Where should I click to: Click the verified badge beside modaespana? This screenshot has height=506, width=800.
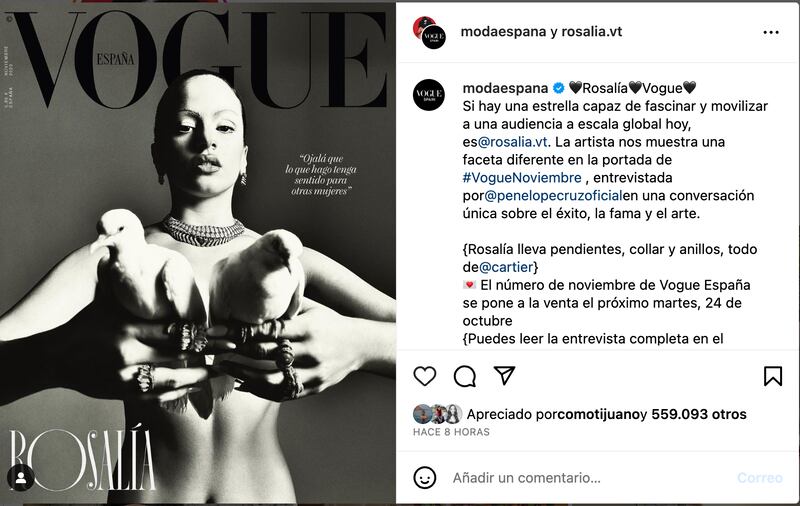pos(559,88)
